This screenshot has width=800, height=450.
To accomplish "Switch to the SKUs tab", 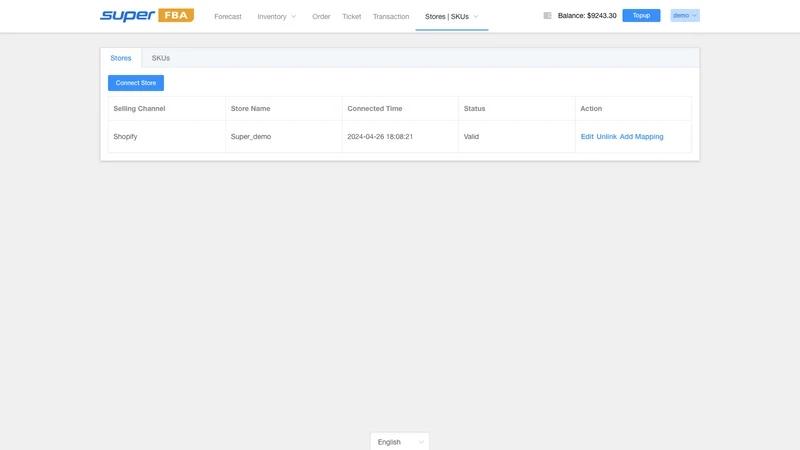I will [x=161, y=58].
